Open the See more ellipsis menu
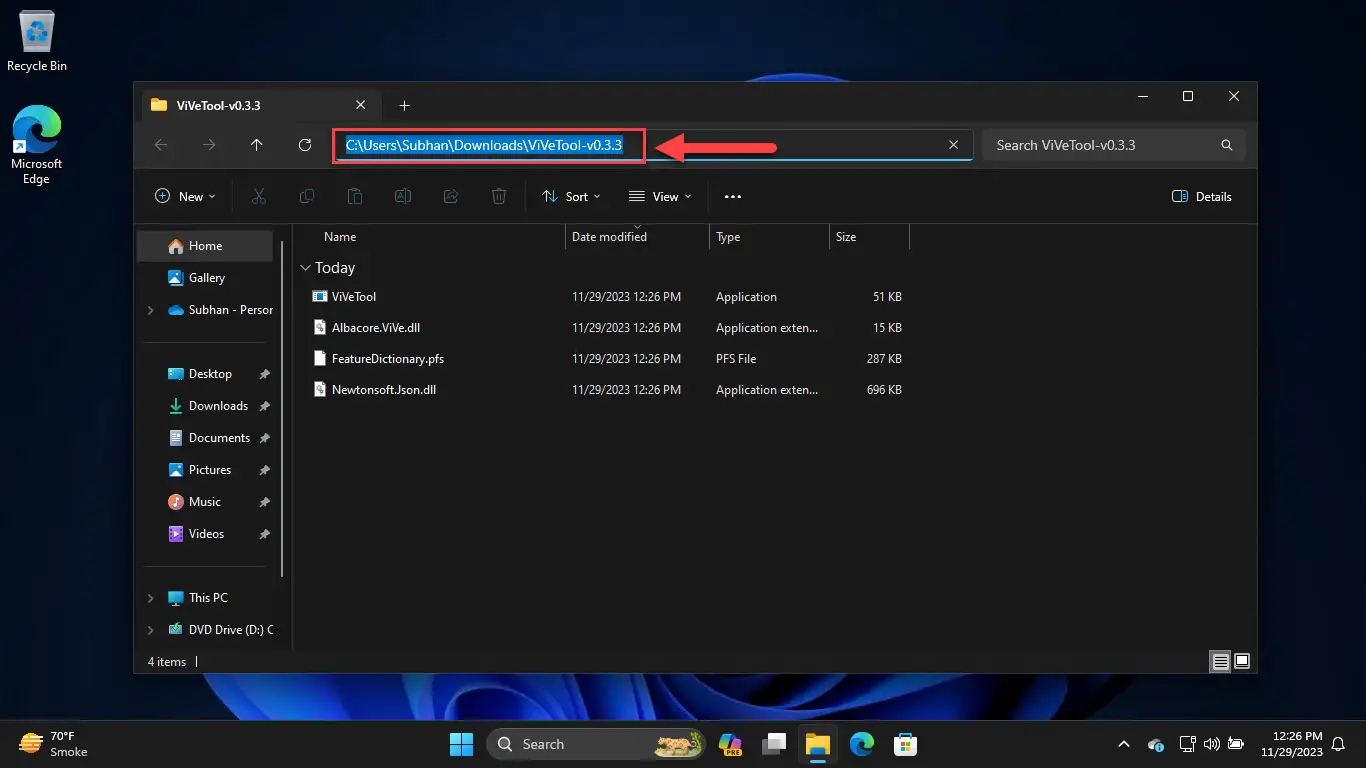This screenshot has width=1366, height=768. [733, 196]
